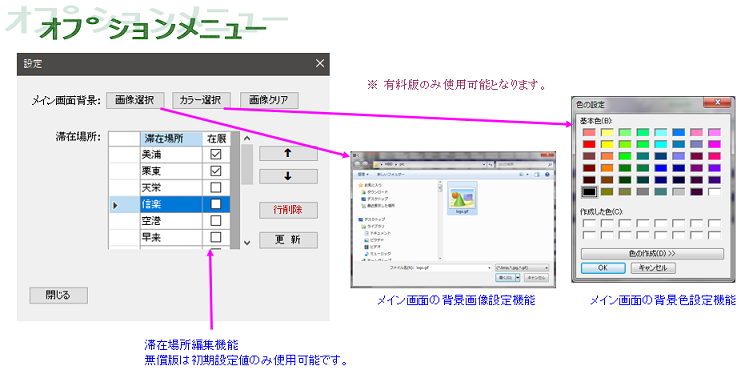
Task: Select お気に入り star item in file dialog
Action: click(x=370, y=185)
